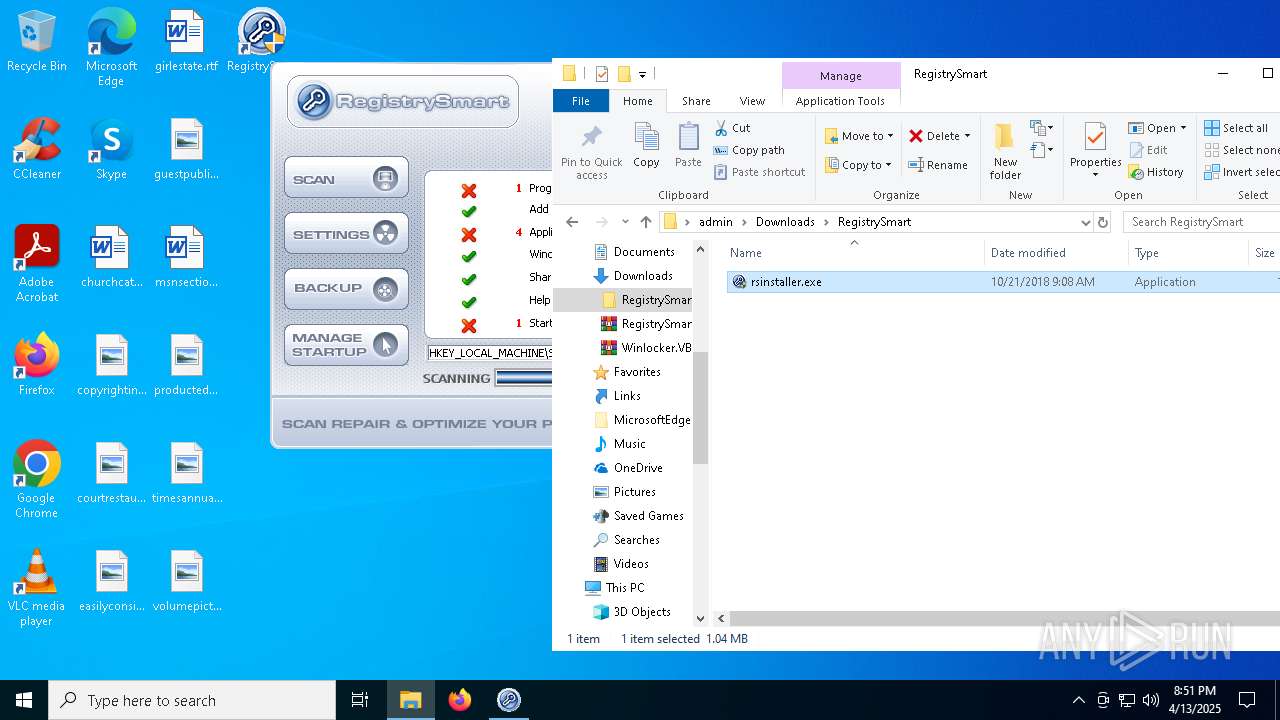Click the New folder icon

(x=1005, y=151)
